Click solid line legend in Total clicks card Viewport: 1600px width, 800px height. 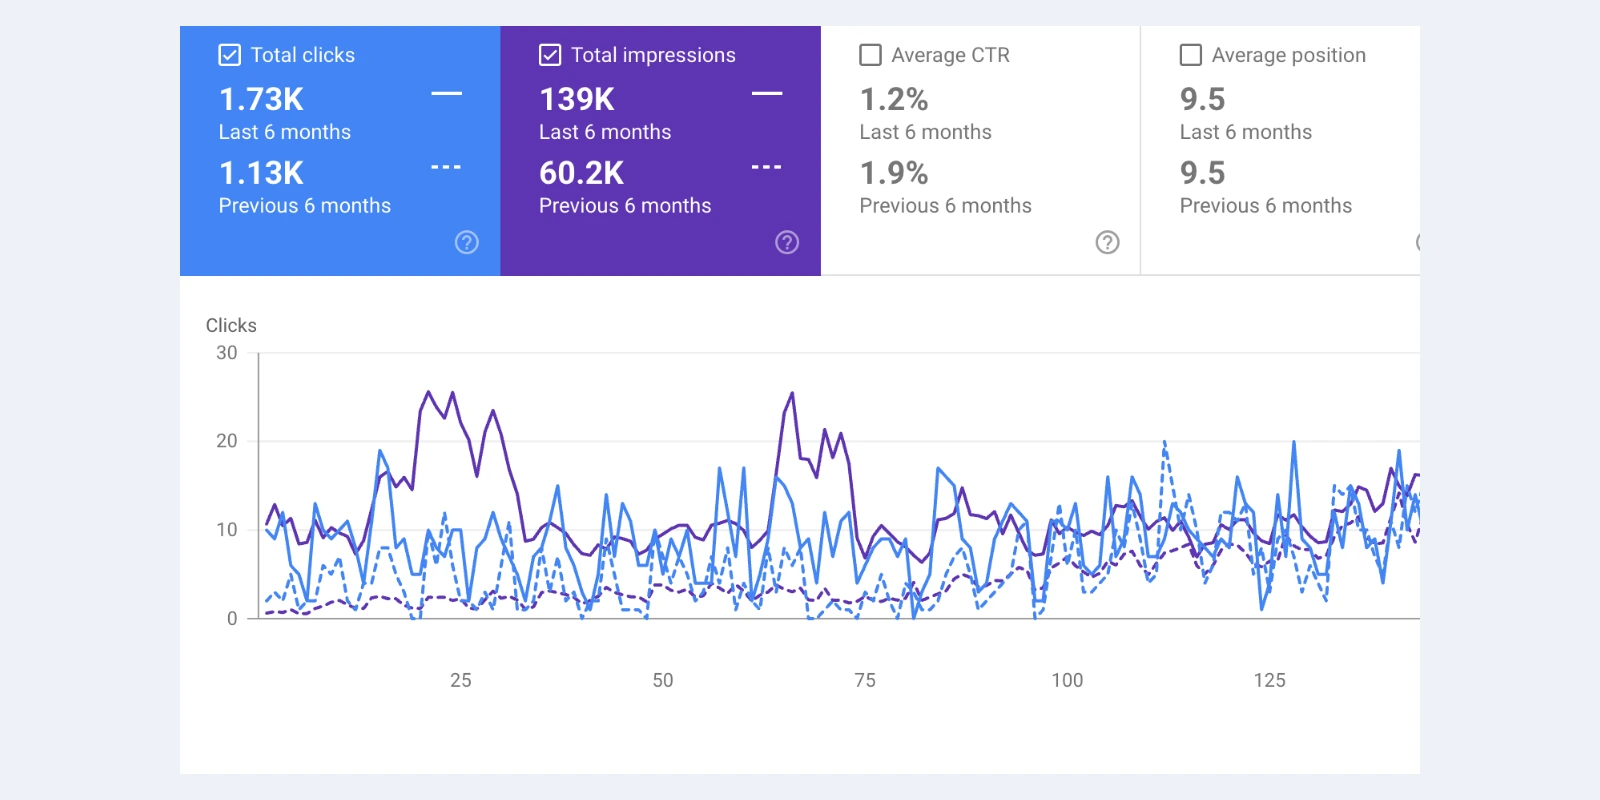446,94
